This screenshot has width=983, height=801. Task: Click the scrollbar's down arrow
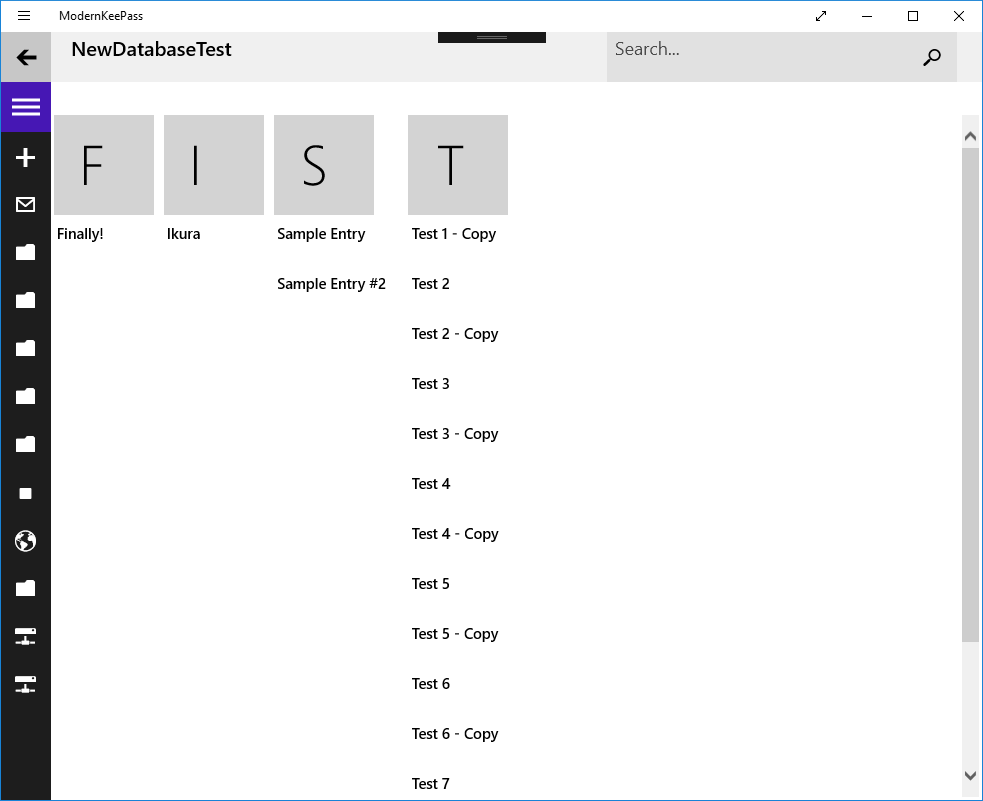pos(970,775)
